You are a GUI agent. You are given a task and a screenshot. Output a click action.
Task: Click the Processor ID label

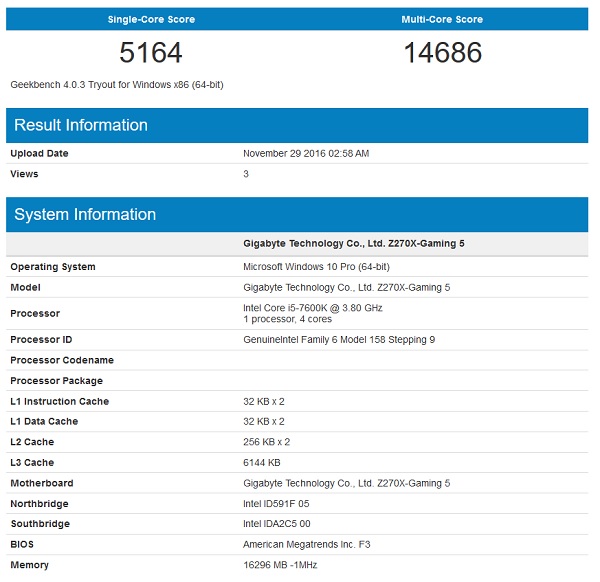pyautogui.click(x=41, y=339)
